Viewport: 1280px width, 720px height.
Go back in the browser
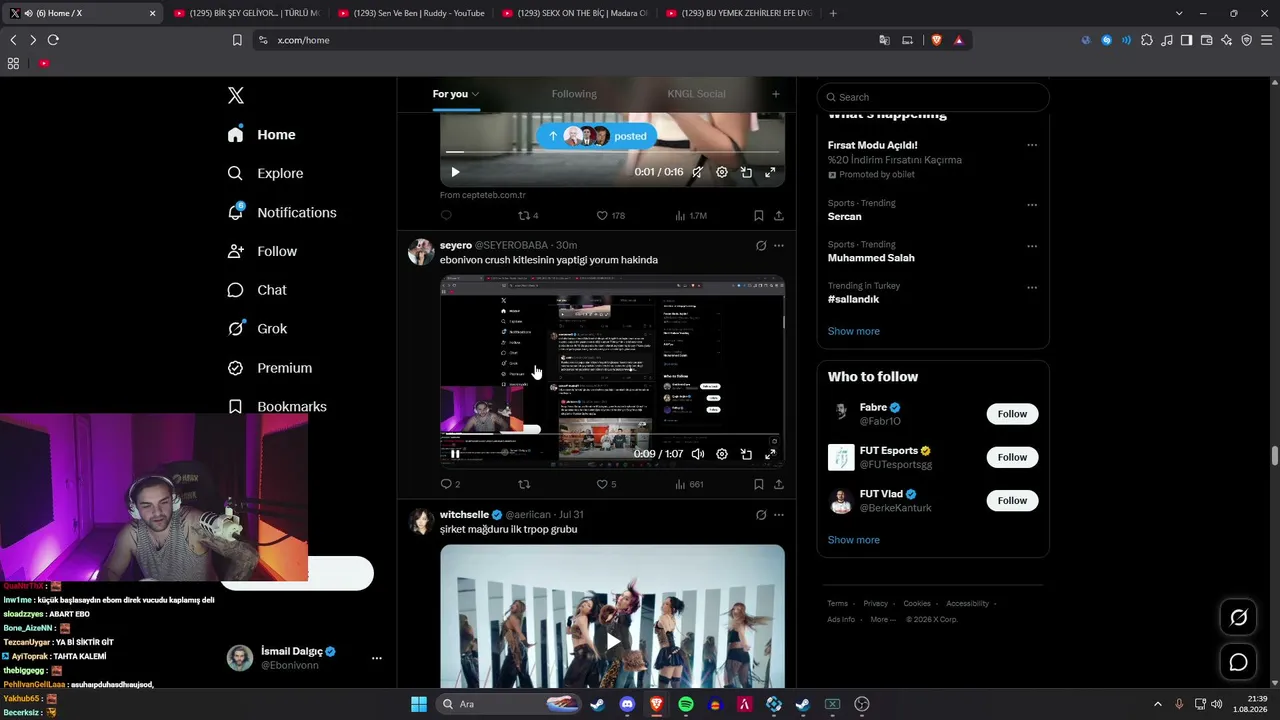(13, 40)
